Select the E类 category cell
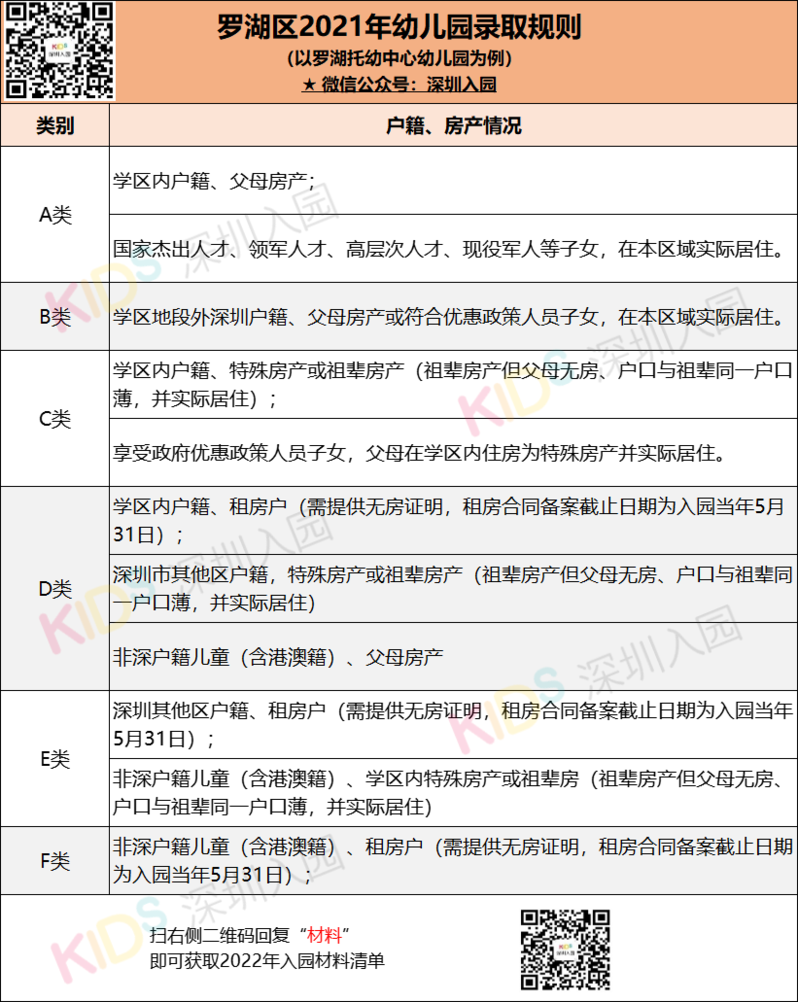The image size is (798, 1002). (x=55, y=759)
